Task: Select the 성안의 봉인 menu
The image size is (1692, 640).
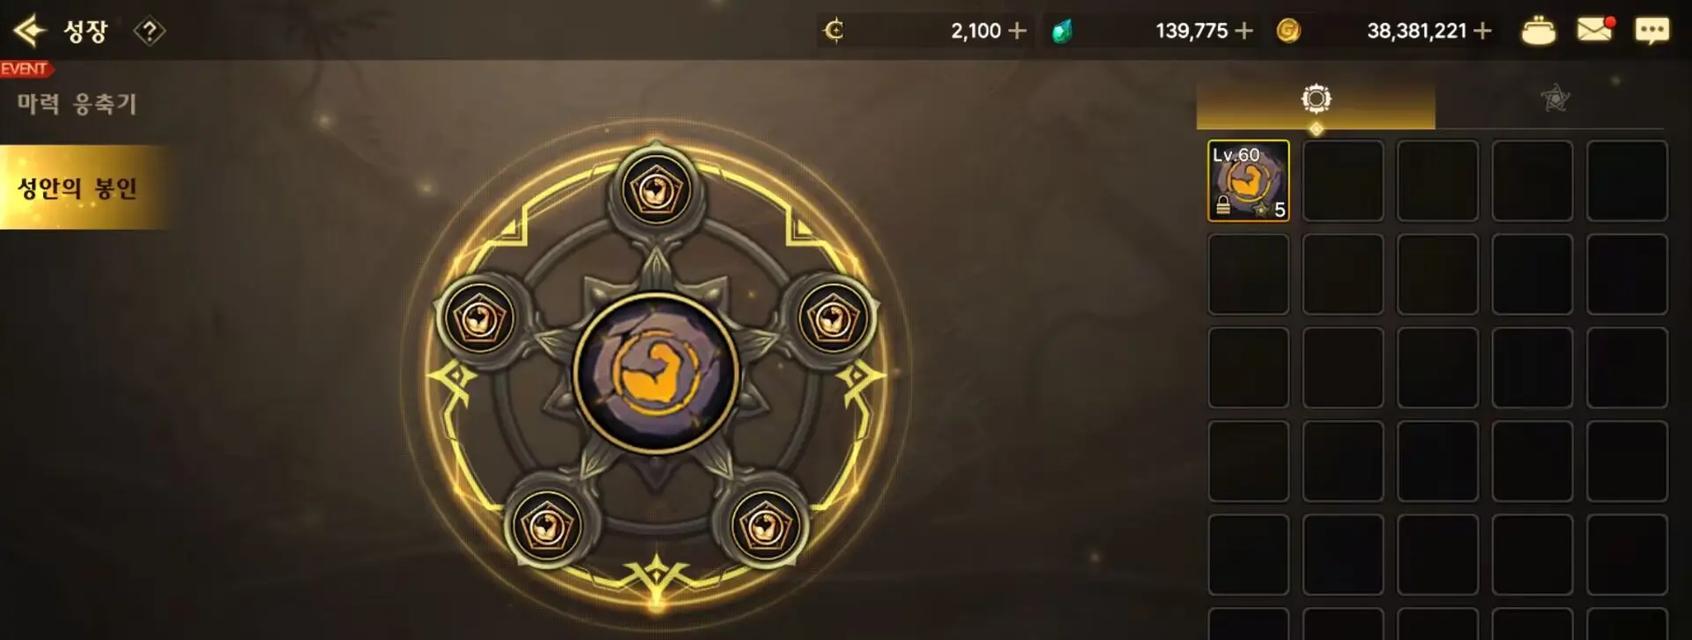Action: [x=78, y=188]
